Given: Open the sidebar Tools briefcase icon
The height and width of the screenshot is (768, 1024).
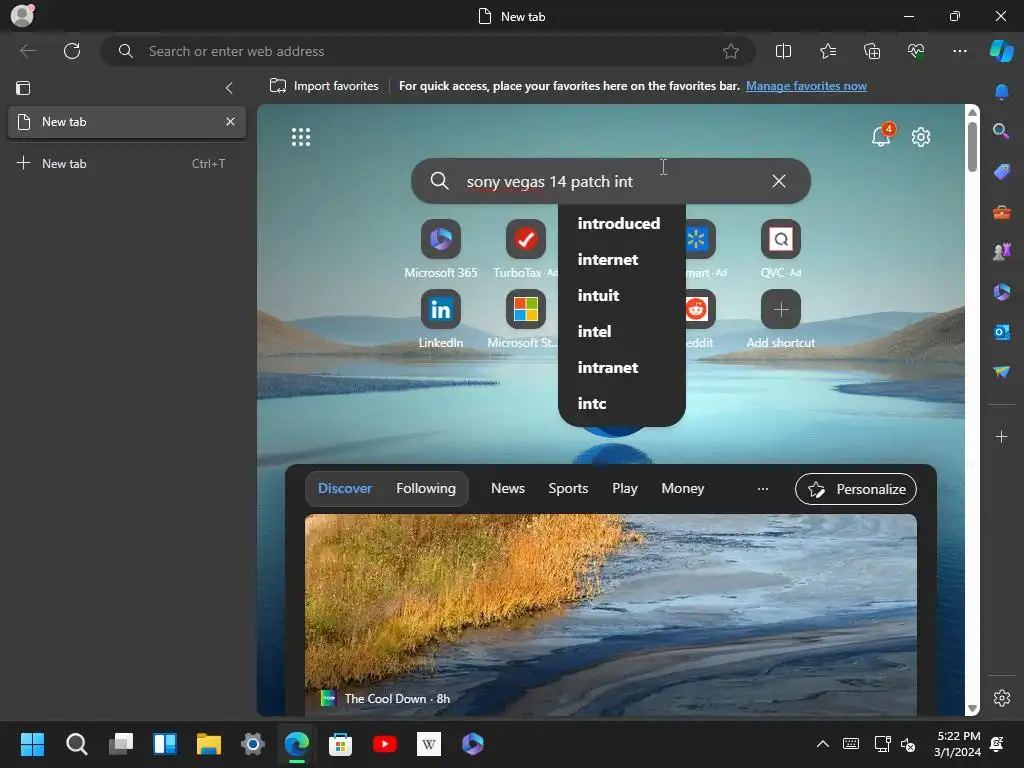Looking at the screenshot, I should 1001,212.
